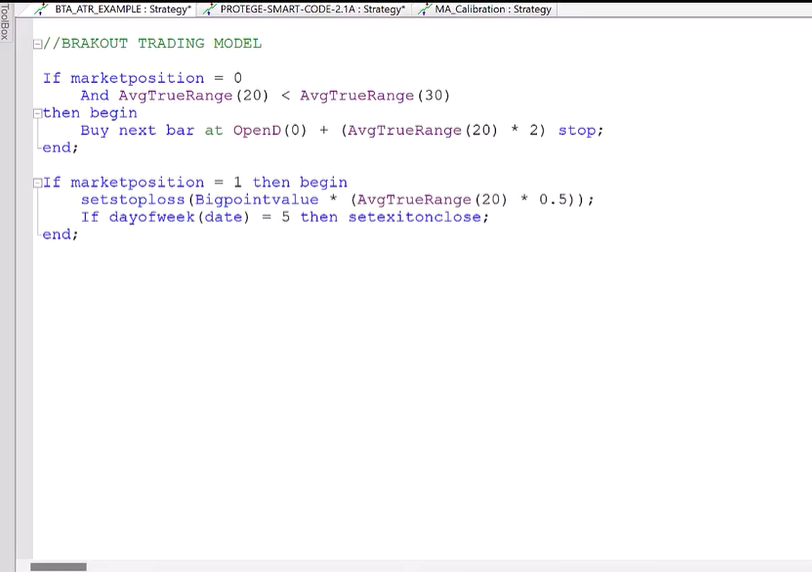Click the 'Bigpointvalue' keyword
812x572 pixels.
[x=257, y=200]
